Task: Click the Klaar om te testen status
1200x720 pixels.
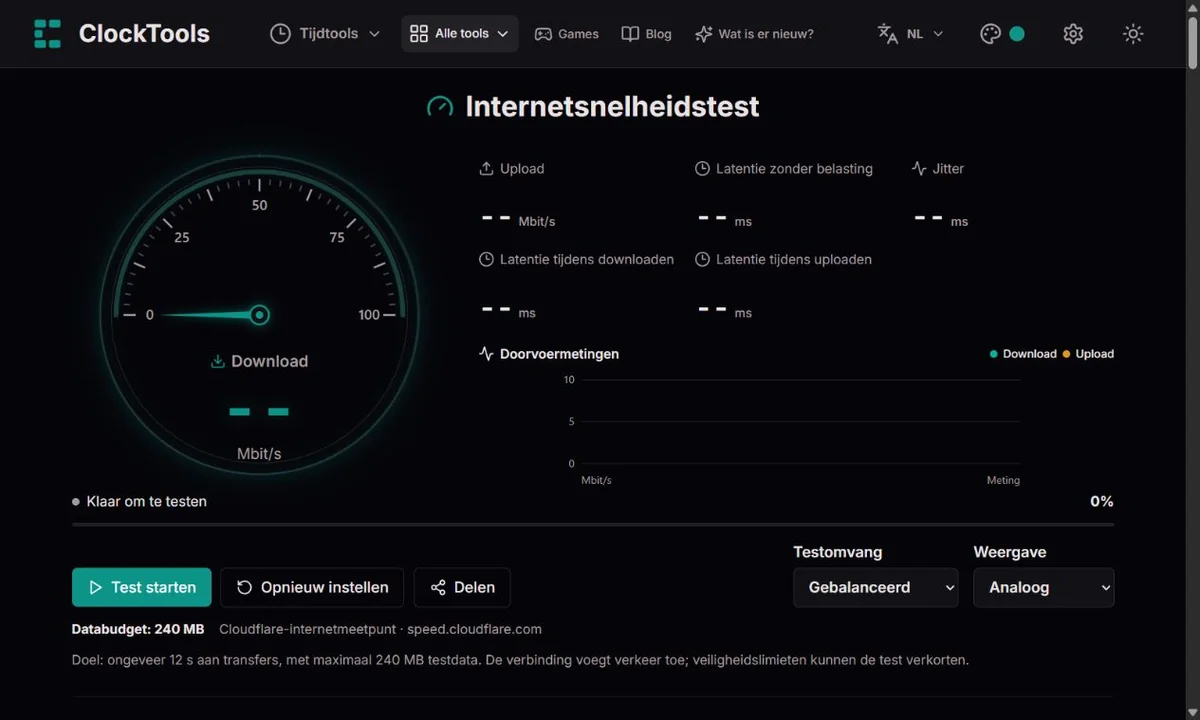Action: [x=139, y=502]
